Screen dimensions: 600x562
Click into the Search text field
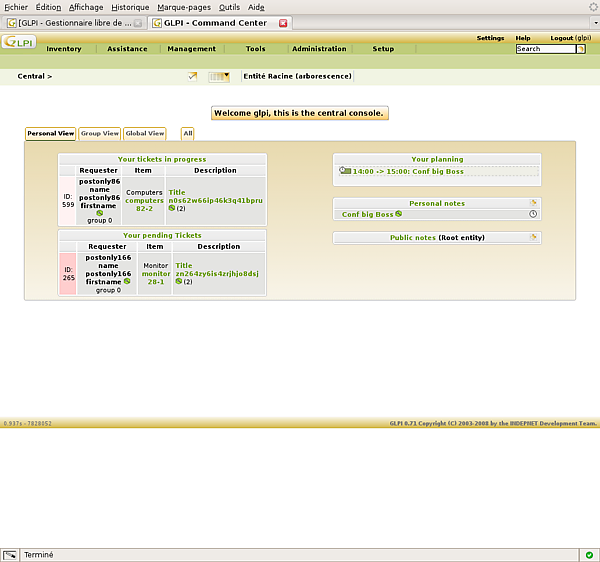point(545,49)
